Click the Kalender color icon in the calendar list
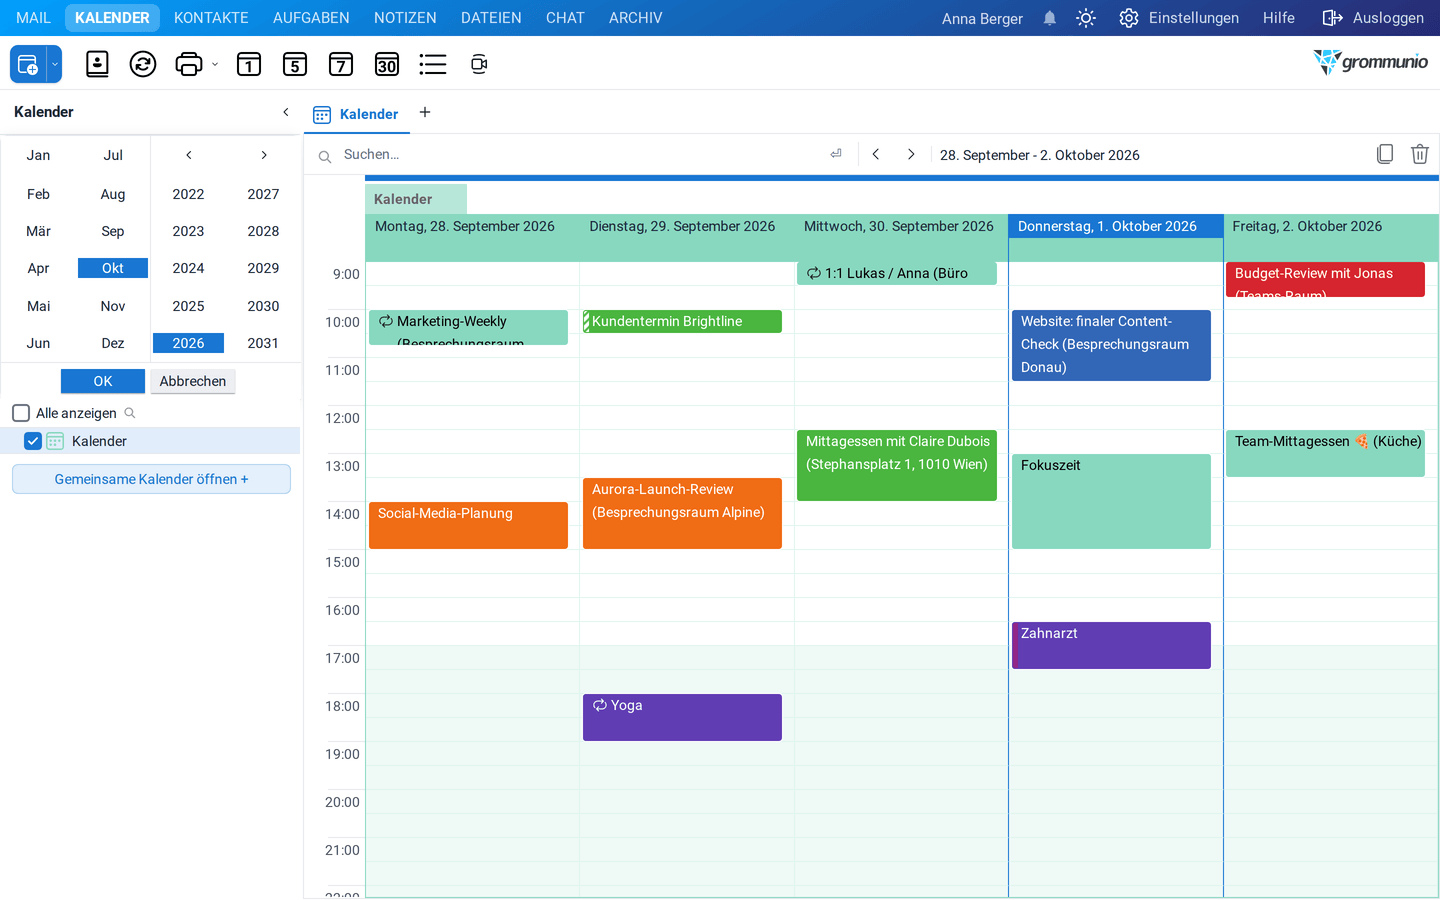This screenshot has height=900, width=1440. 55,441
